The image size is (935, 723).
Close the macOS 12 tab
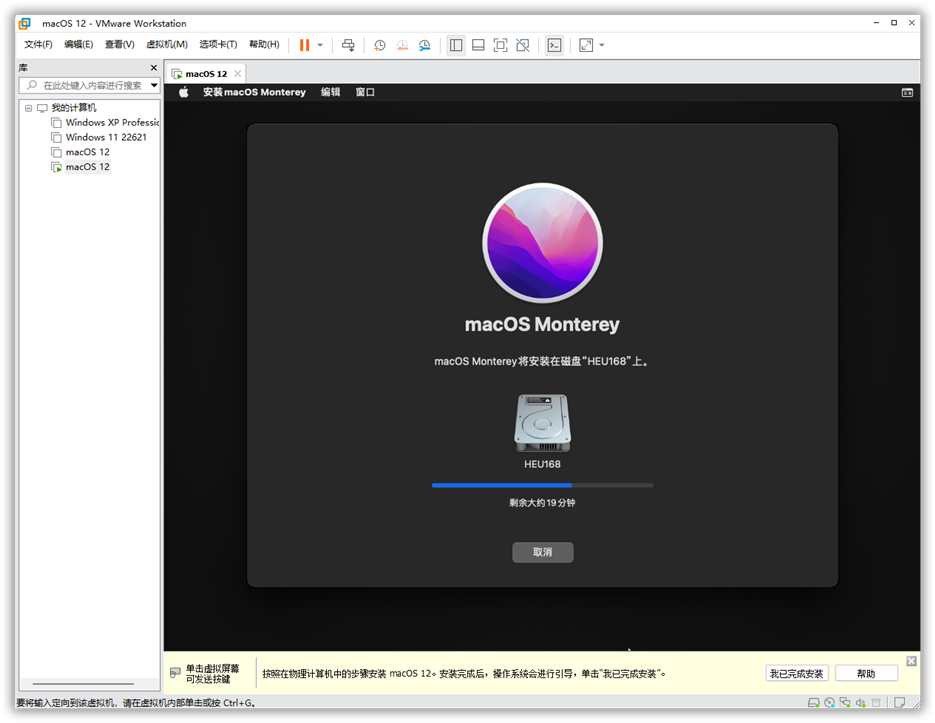click(x=237, y=74)
